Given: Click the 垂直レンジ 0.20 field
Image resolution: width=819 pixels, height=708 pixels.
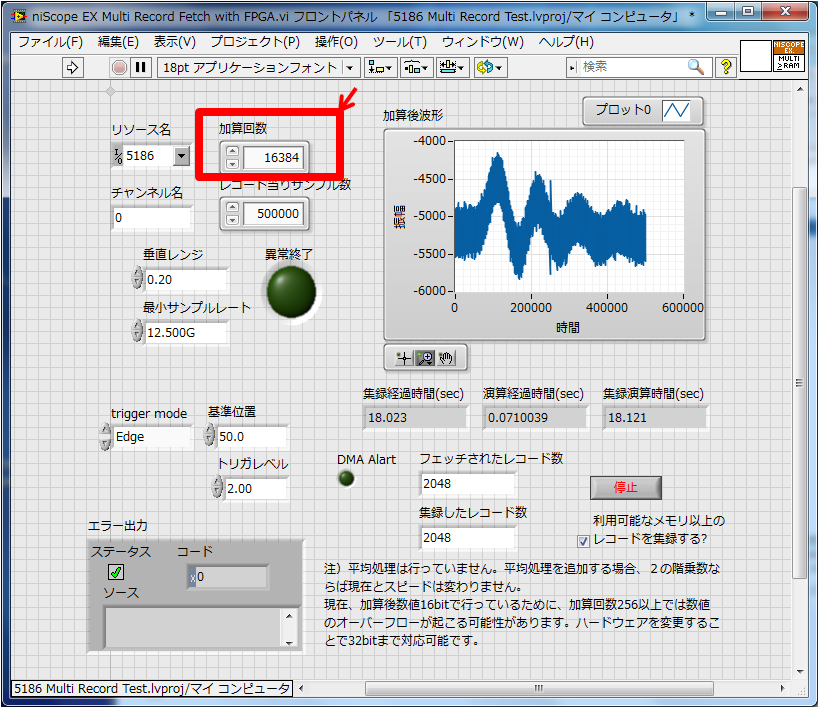Looking at the screenshot, I should click(x=186, y=280).
